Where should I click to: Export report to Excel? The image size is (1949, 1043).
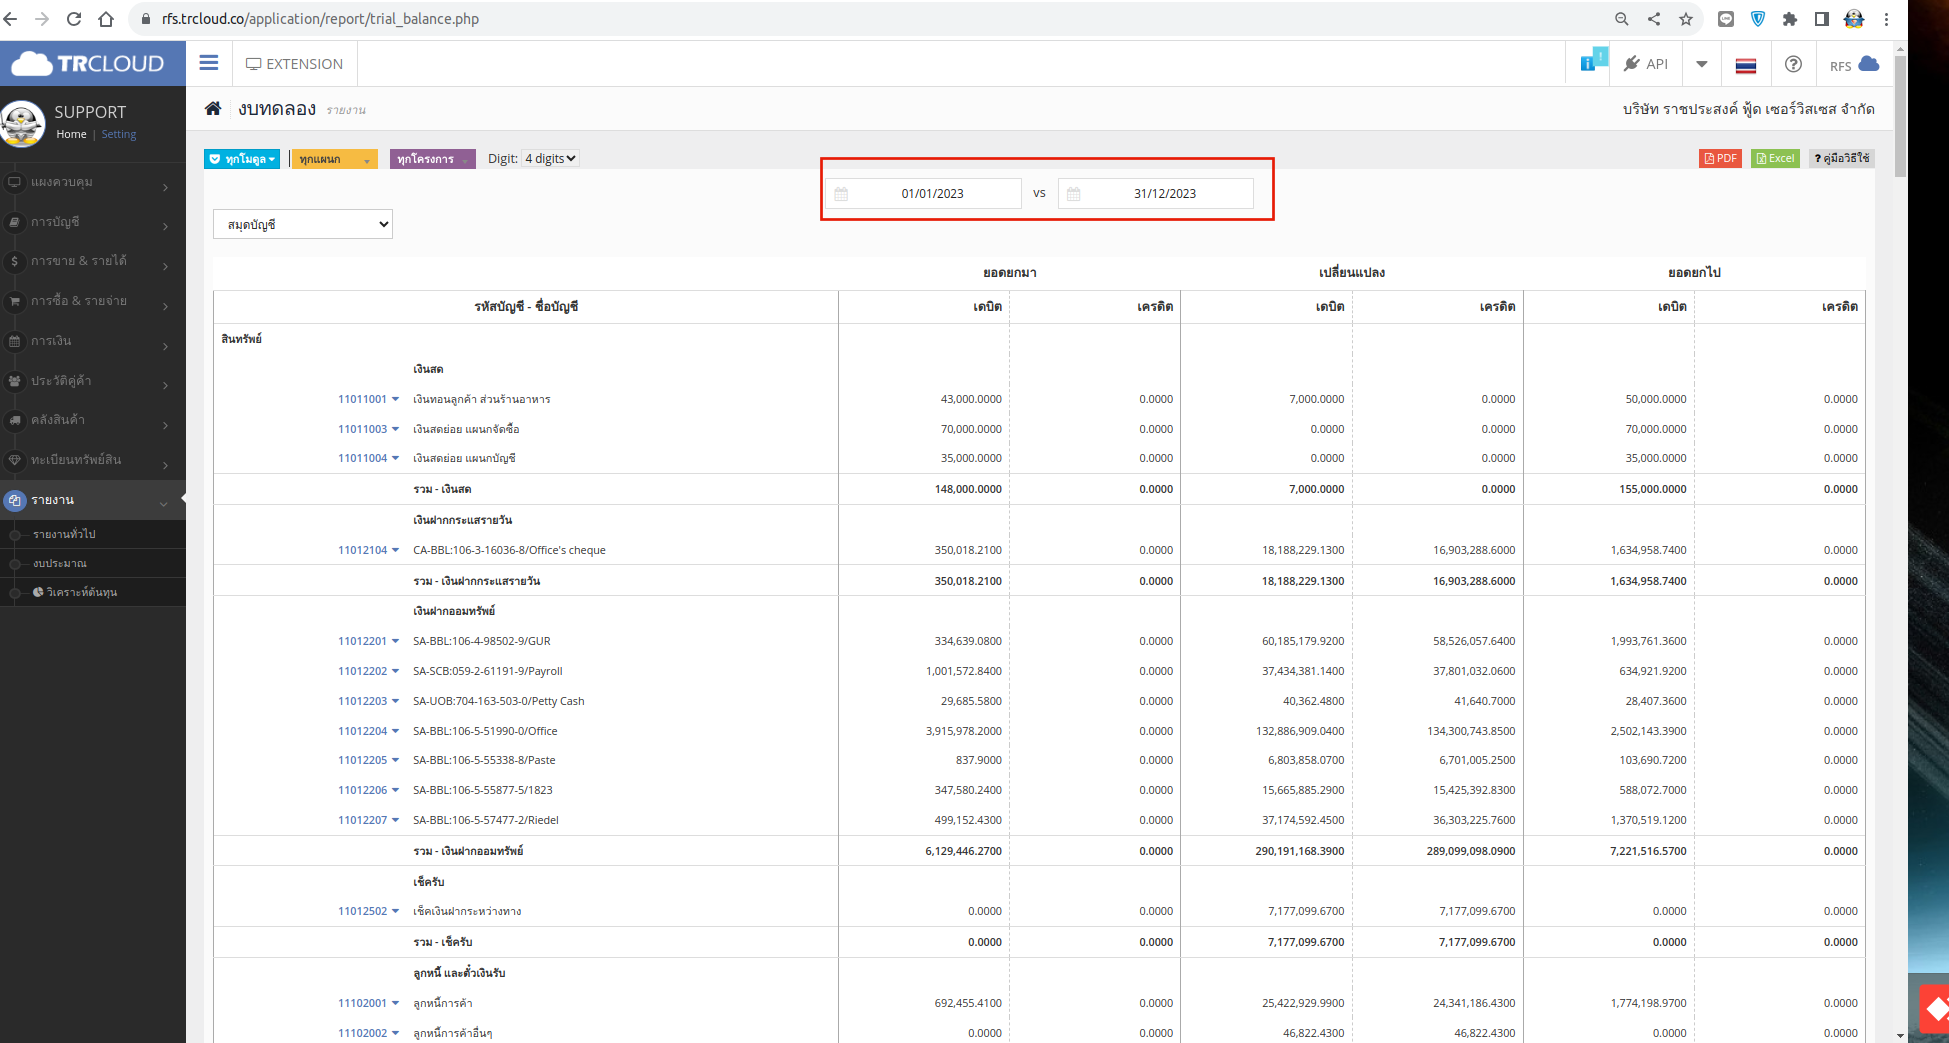click(x=1775, y=158)
